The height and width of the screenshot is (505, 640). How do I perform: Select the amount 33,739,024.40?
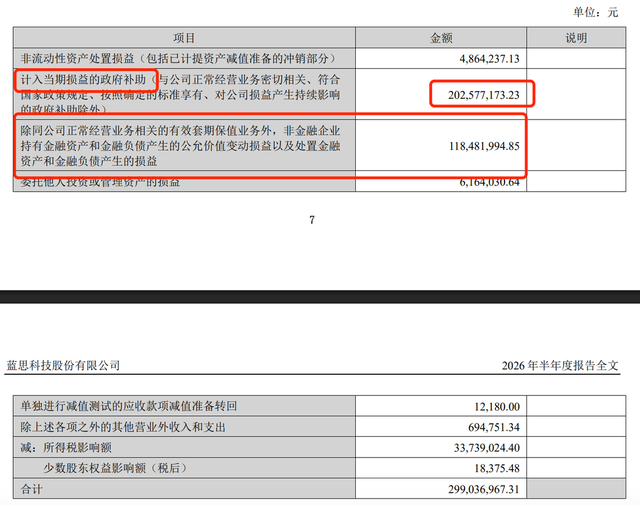click(x=487, y=448)
